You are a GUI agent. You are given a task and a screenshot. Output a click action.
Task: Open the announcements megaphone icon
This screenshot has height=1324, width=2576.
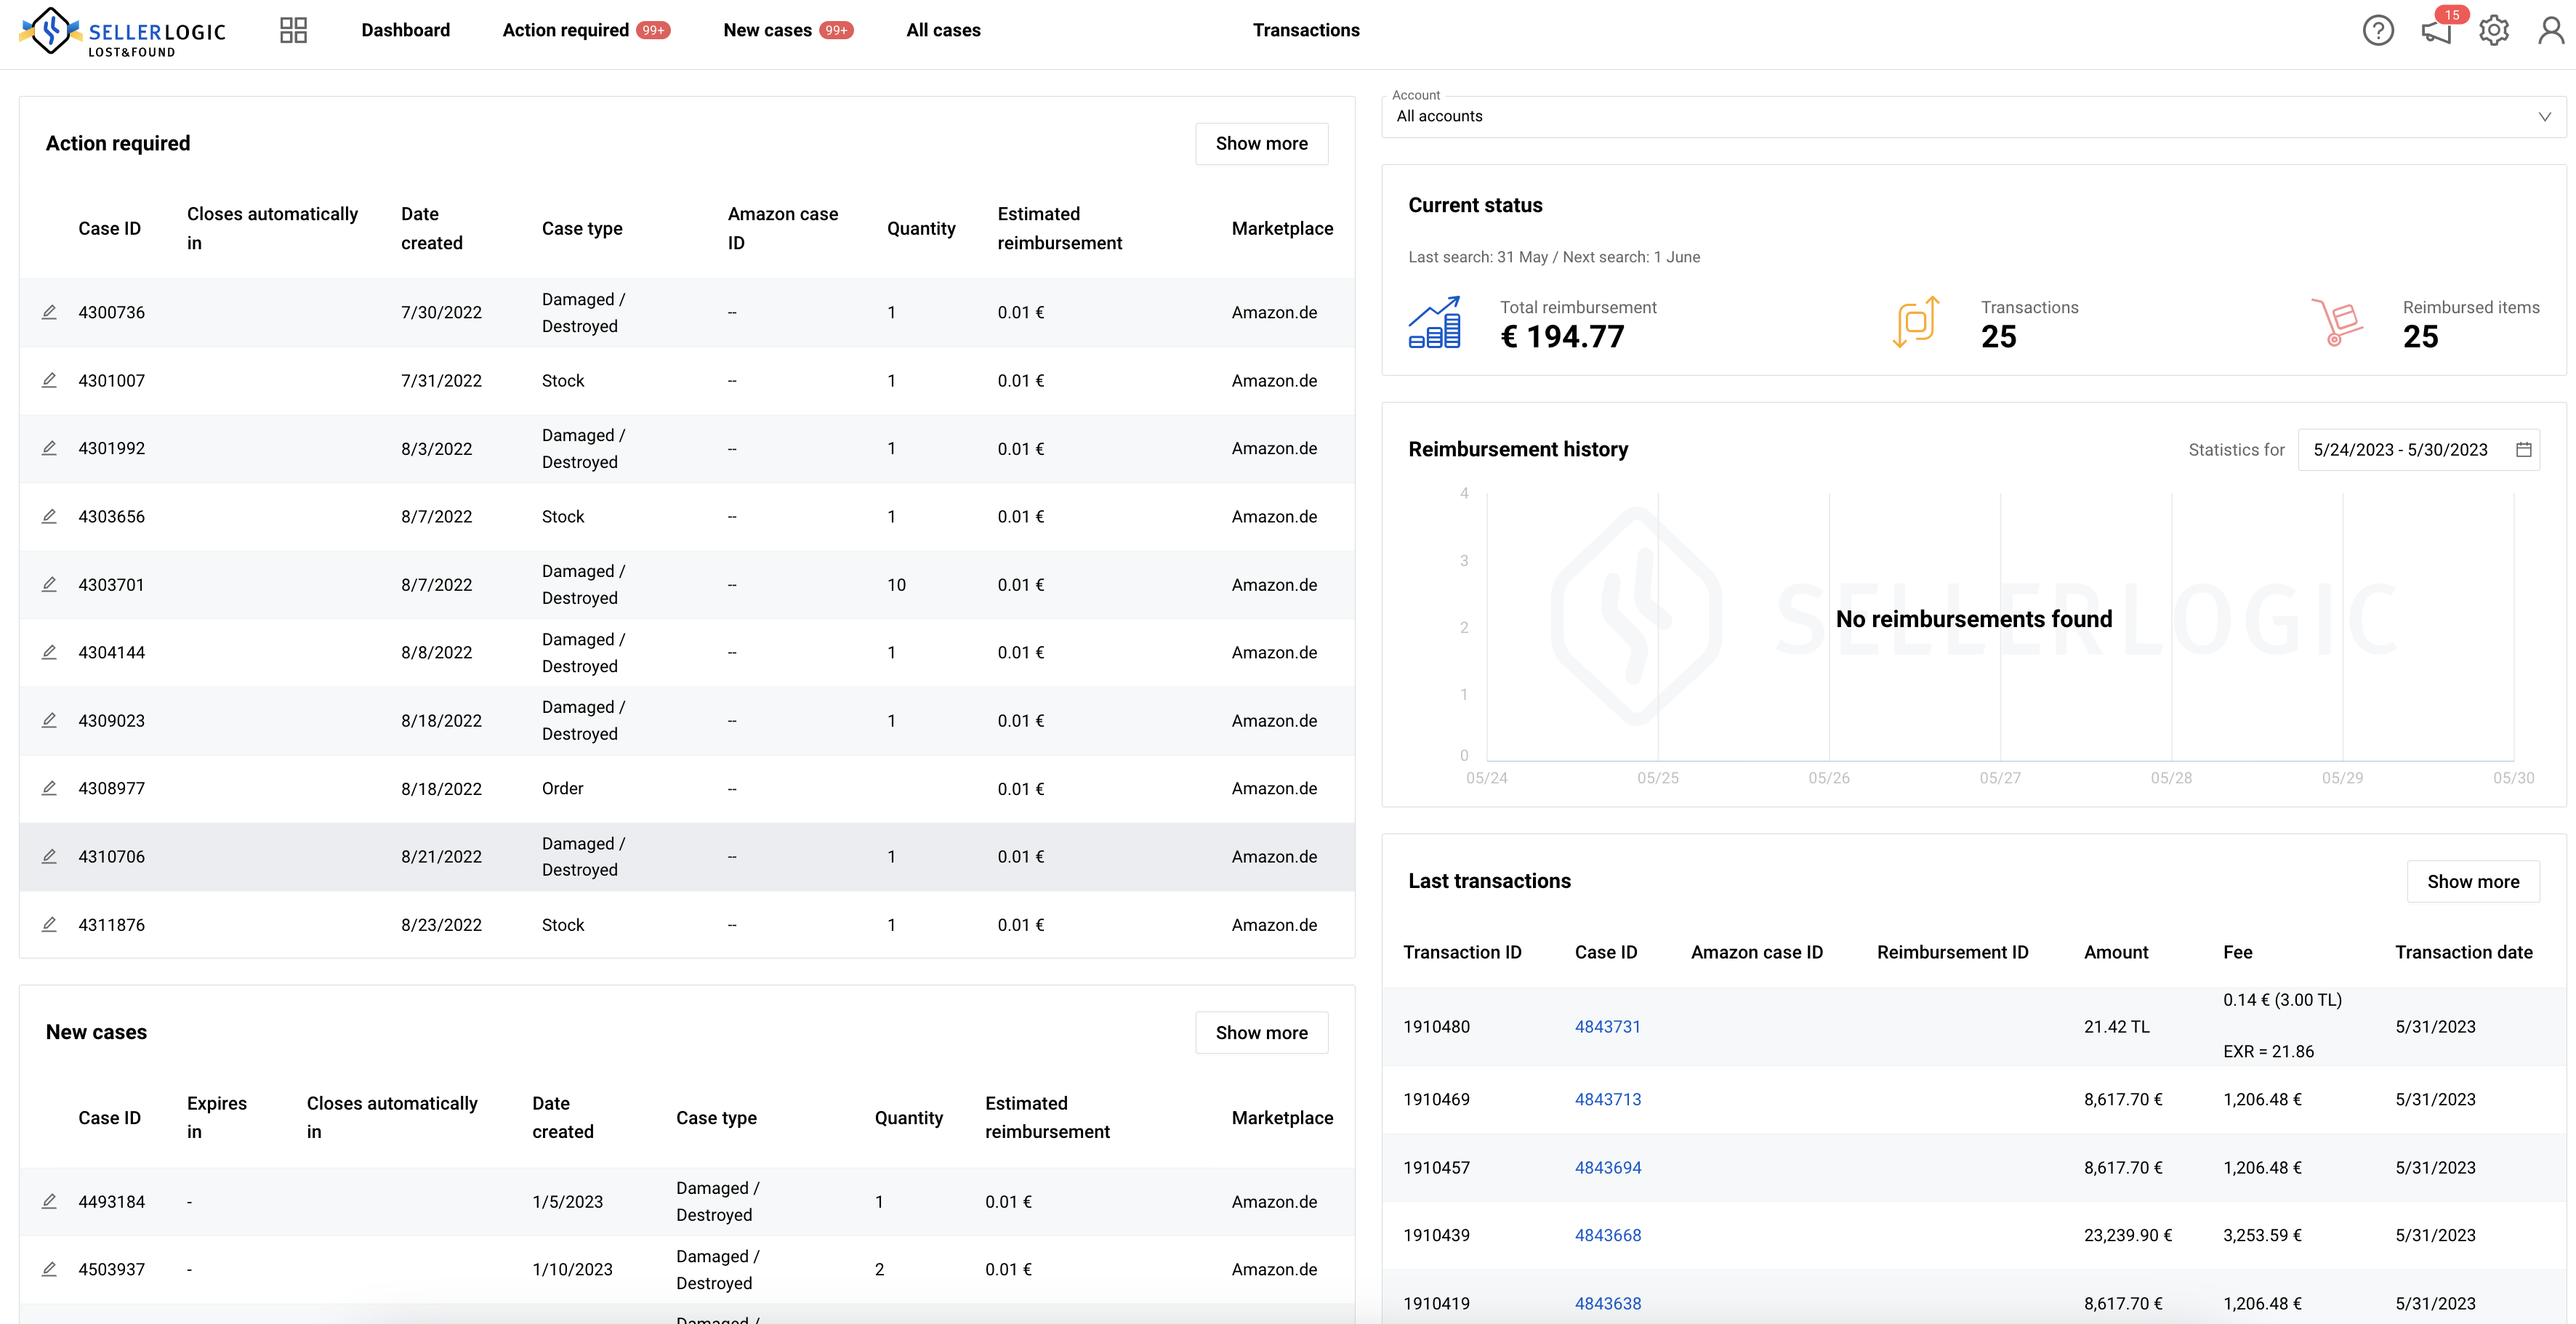click(x=2435, y=31)
